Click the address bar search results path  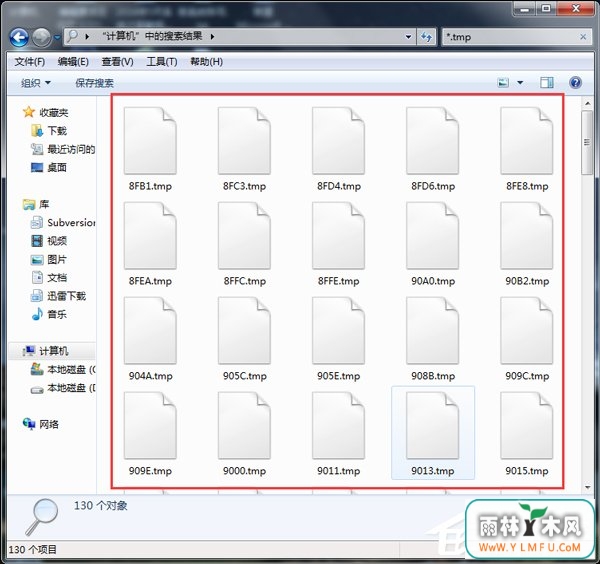[152, 37]
